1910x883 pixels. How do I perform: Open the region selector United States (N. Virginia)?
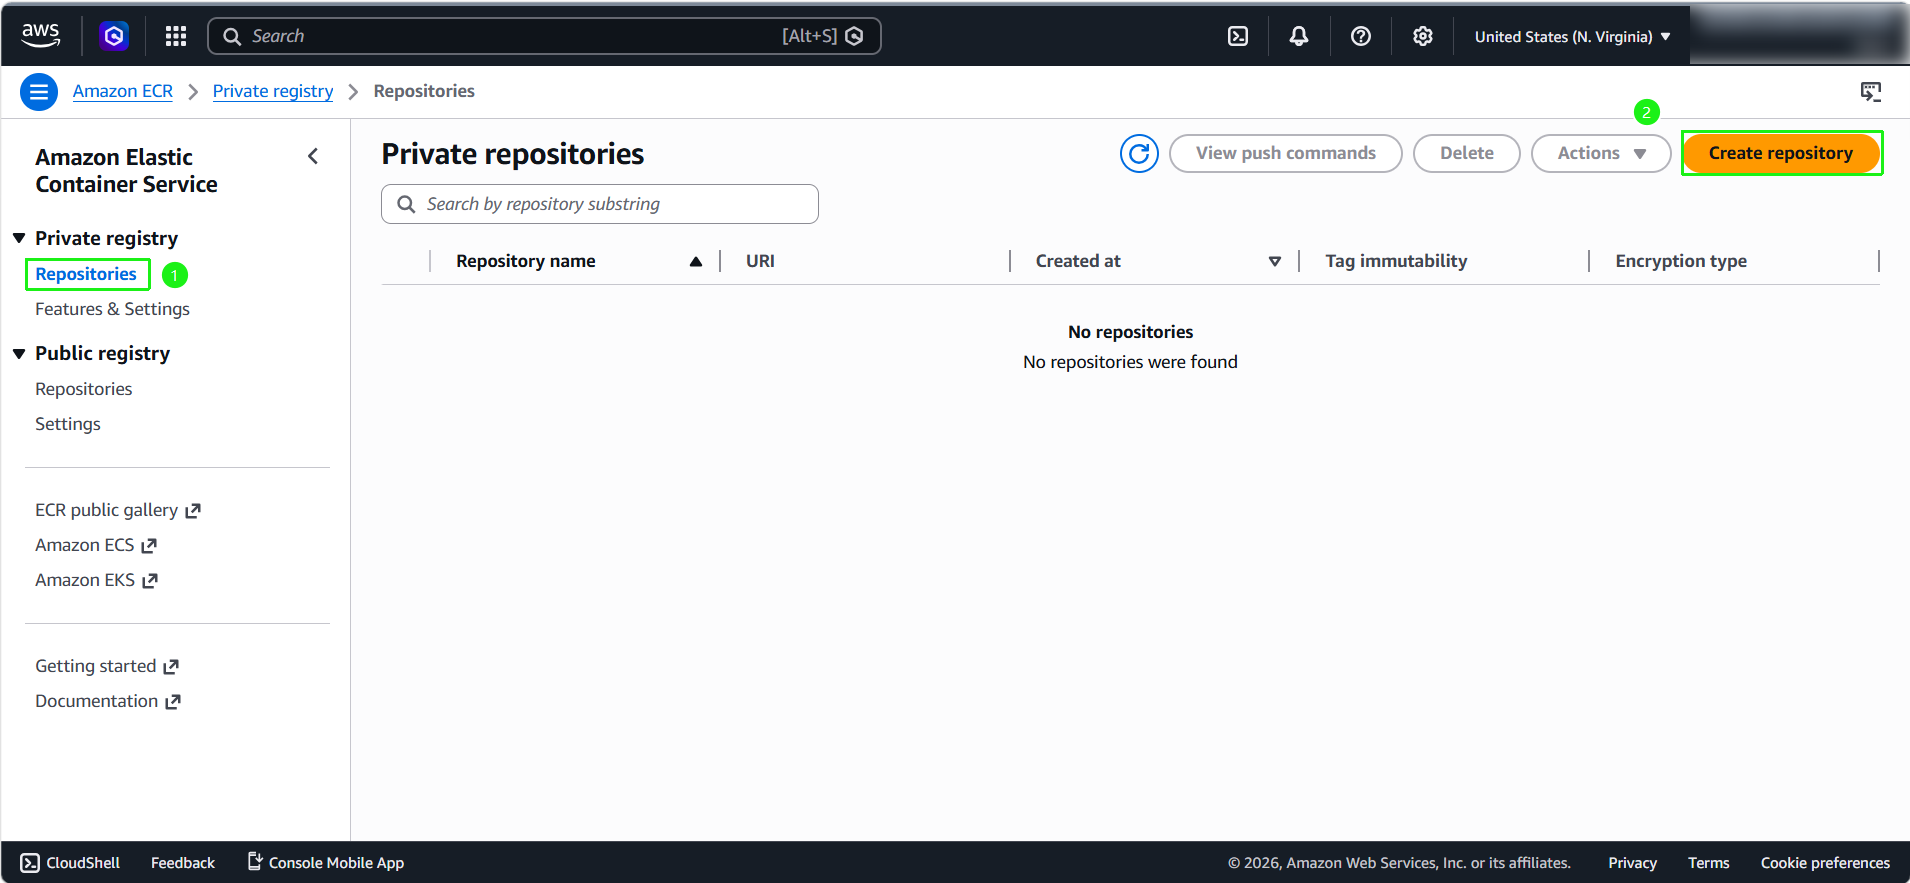coord(1572,37)
